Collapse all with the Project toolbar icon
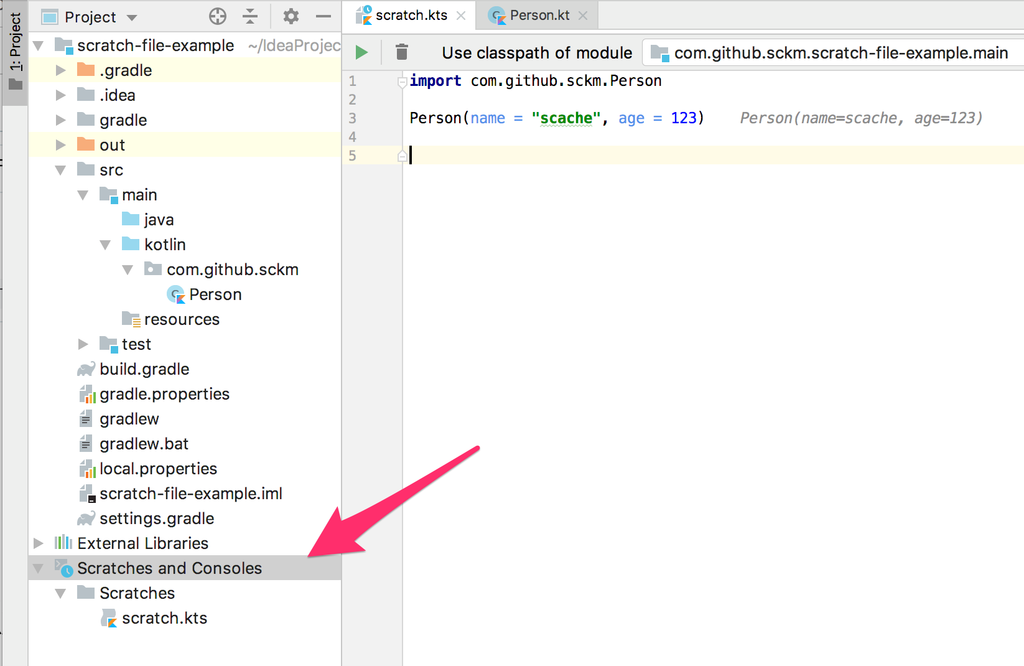1024x666 pixels. coord(250,16)
